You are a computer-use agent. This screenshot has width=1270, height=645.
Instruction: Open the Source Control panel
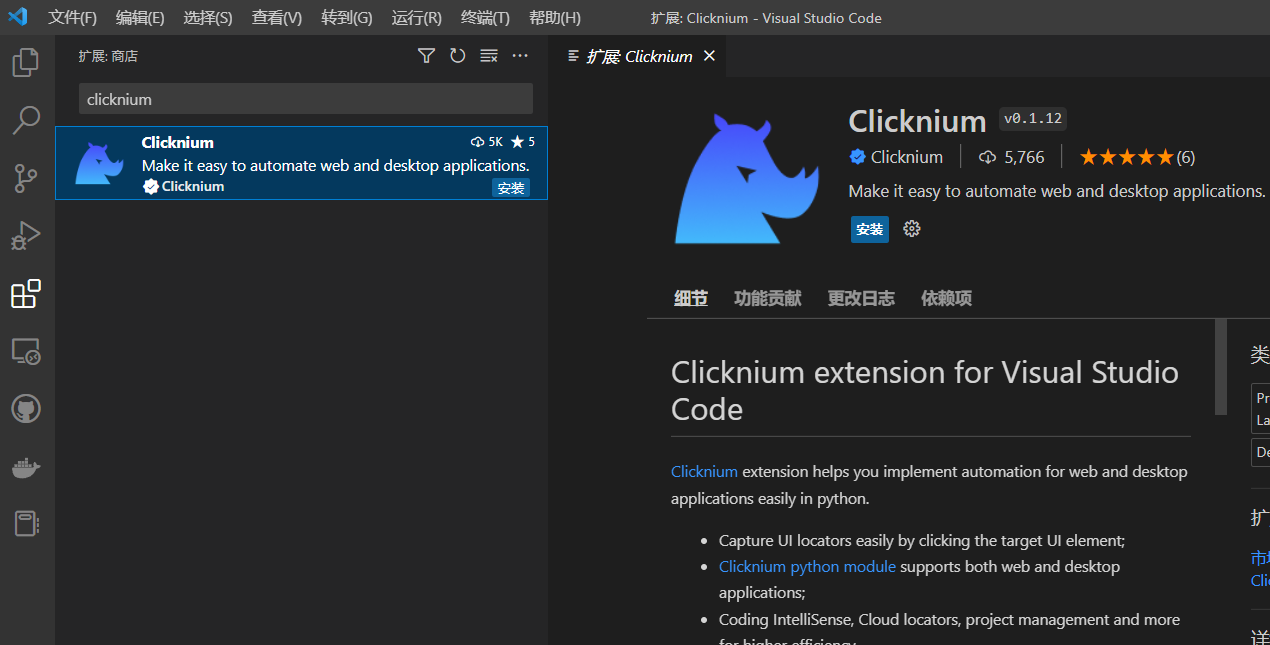(x=25, y=178)
